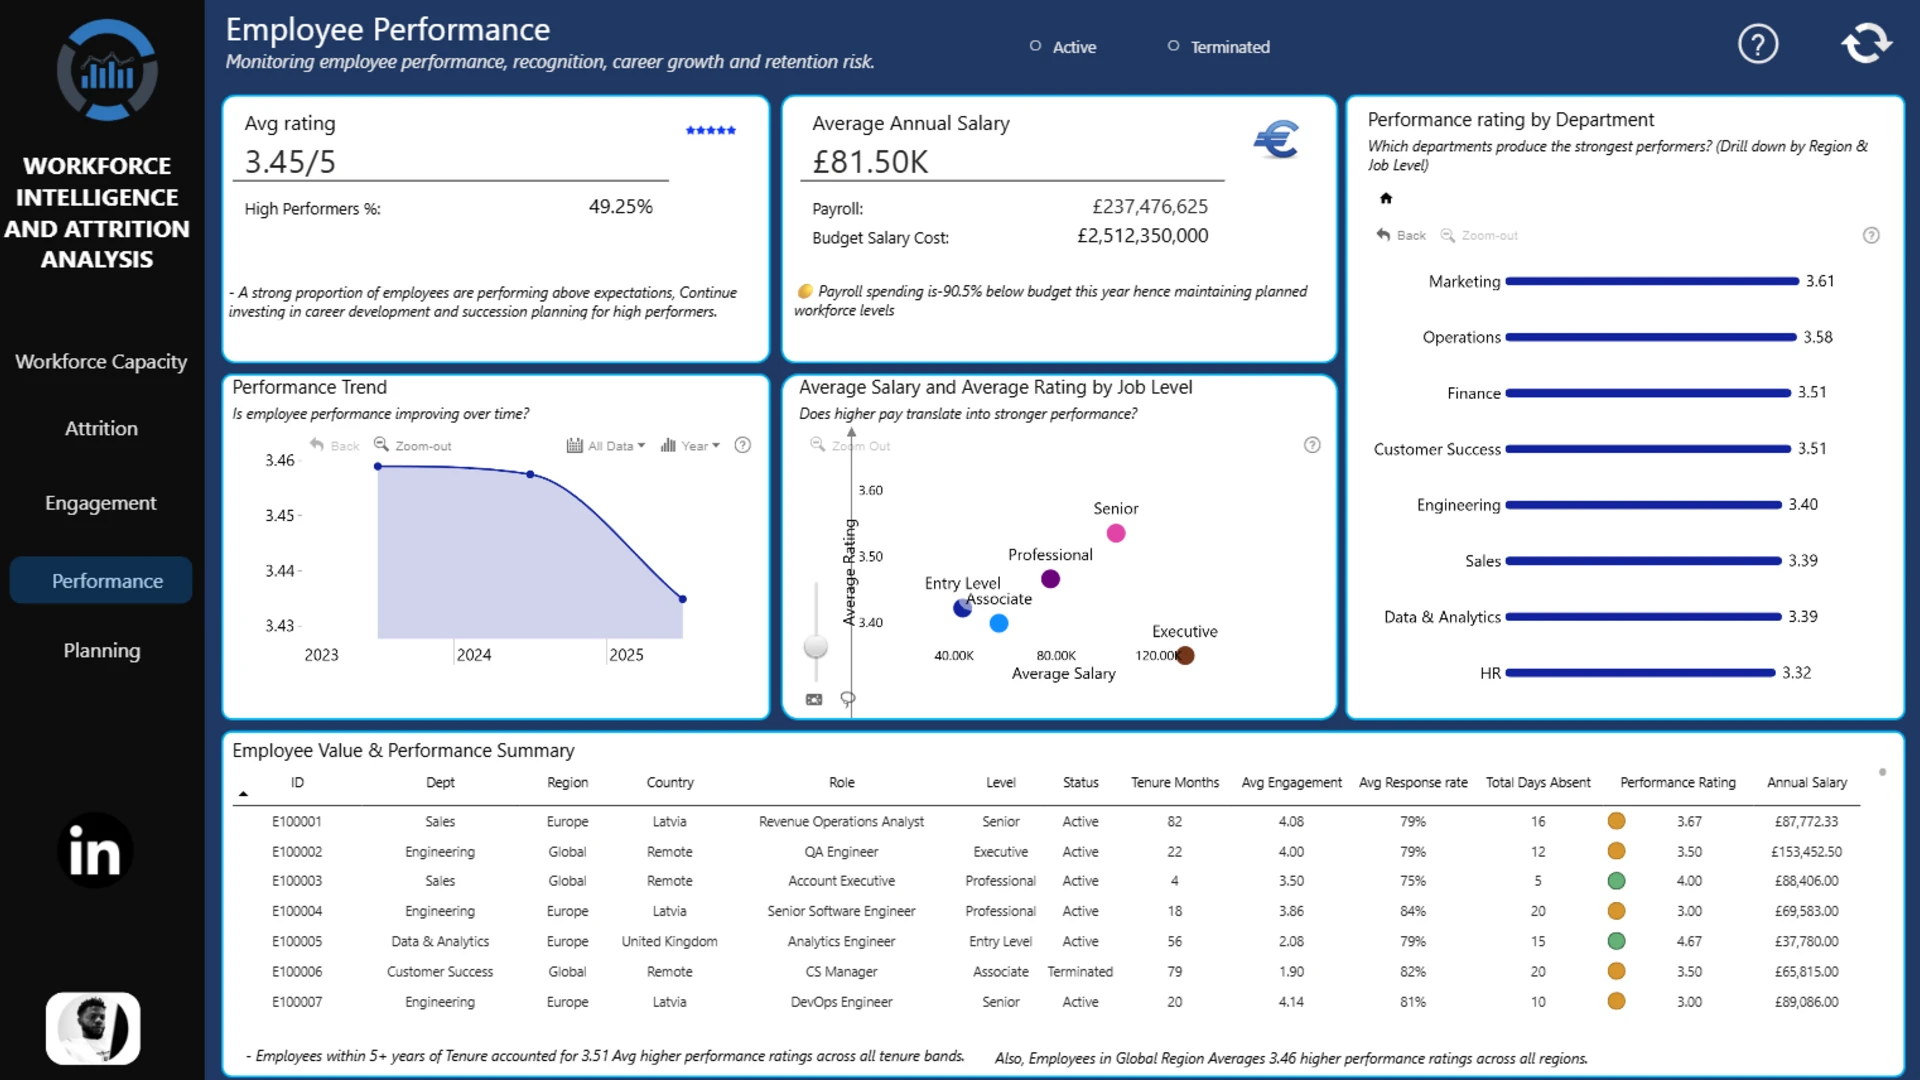
Task: Click Back arrow in Performance Trend chart
Action: click(x=334, y=445)
